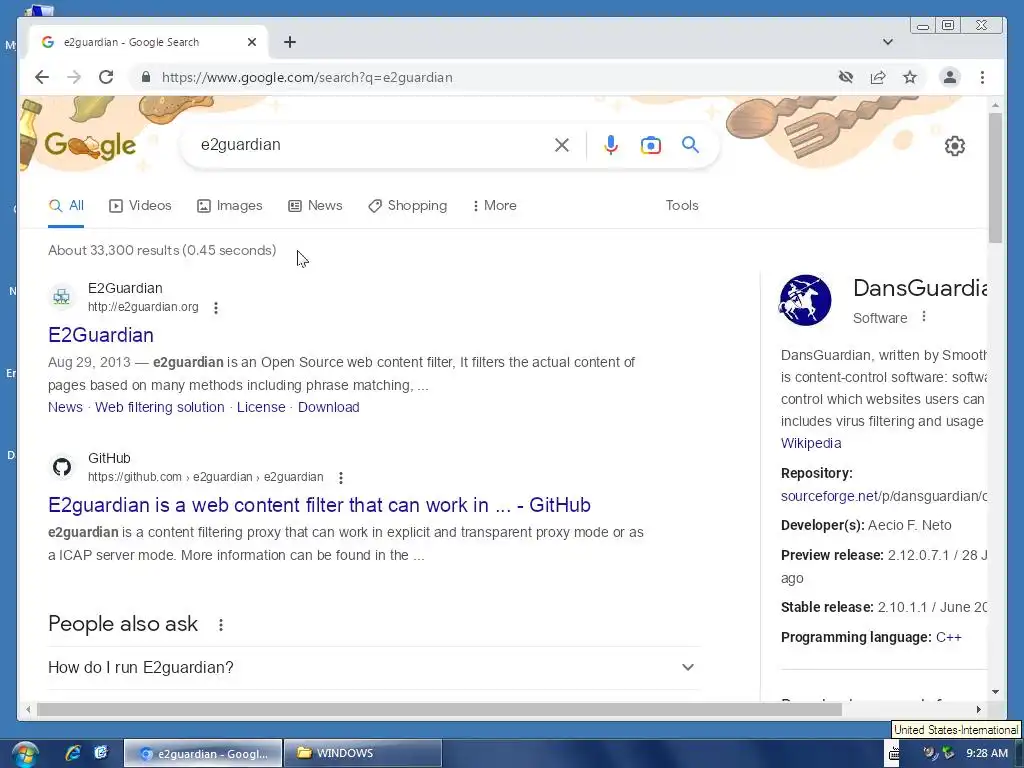This screenshot has height=768, width=1024.
Task: Click the GitHub favicon in results
Action: click(x=62, y=467)
